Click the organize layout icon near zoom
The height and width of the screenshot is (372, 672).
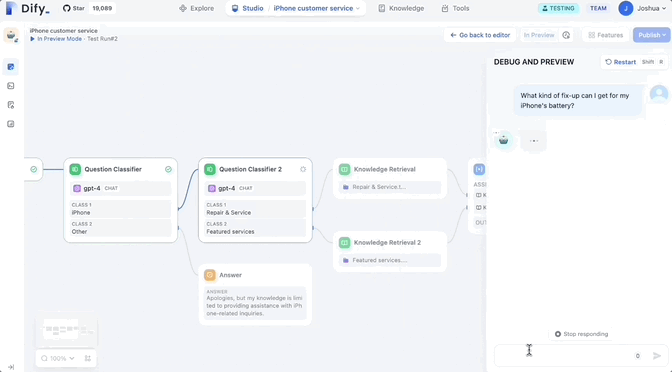[88, 358]
